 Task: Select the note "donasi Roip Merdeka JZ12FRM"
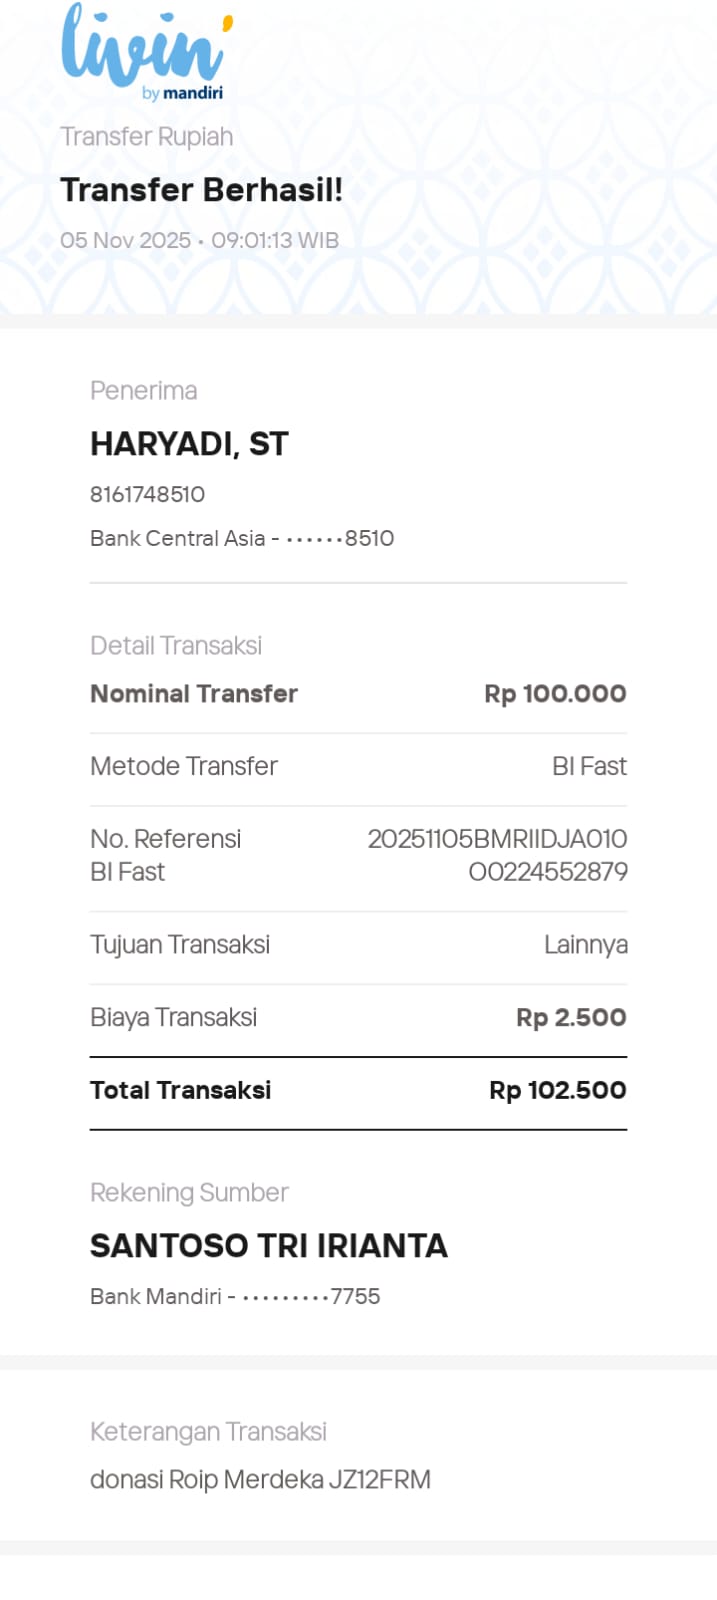pyautogui.click(x=260, y=1480)
